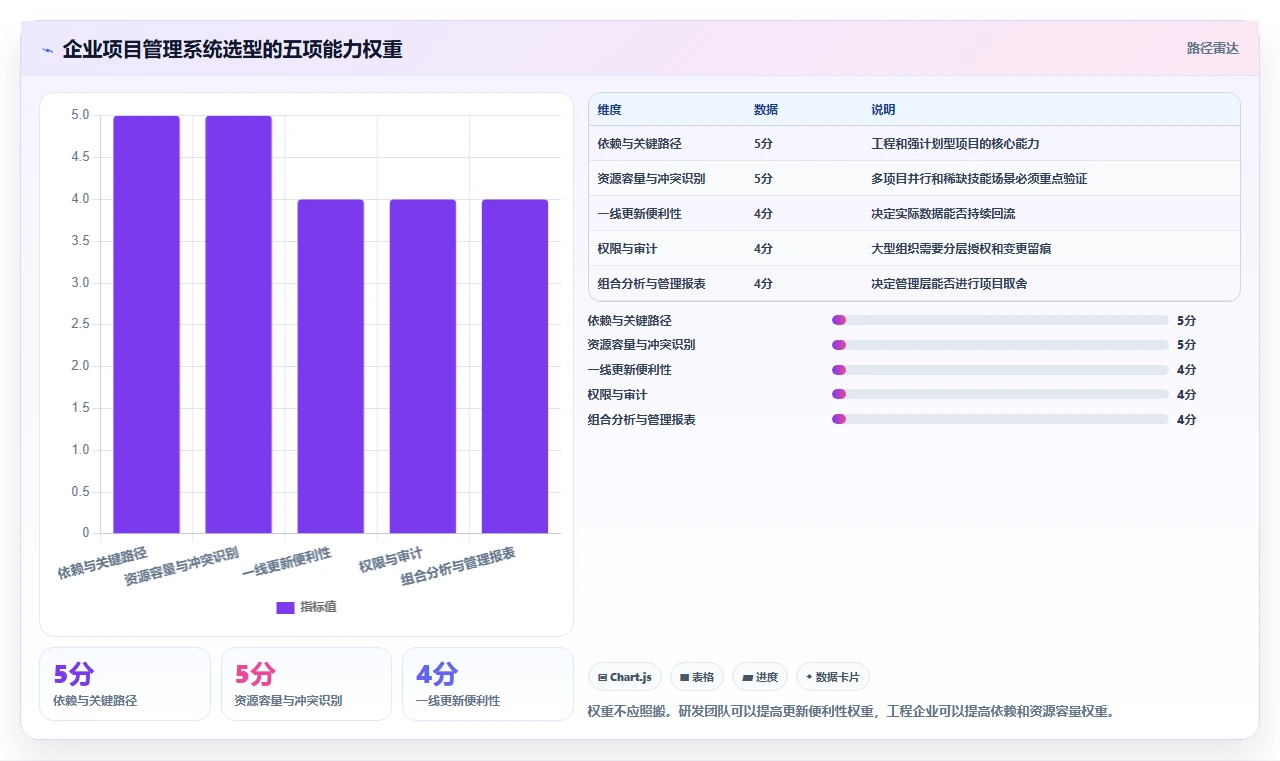Open the 5分 资源容量与冲突识别 data card
This screenshot has width=1280, height=761.
pyautogui.click(x=306, y=684)
